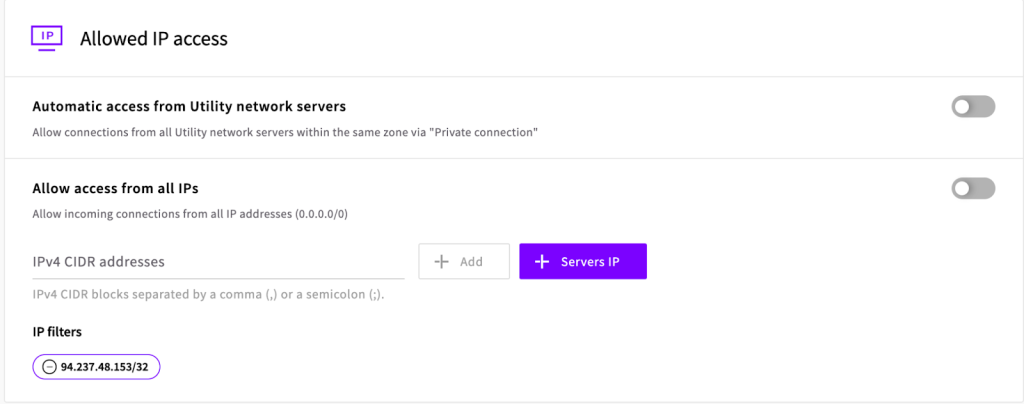This screenshot has height=404, width=1024.
Task: Click the IPv4 CIDR blocks separator hint text
Action: click(209, 294)
